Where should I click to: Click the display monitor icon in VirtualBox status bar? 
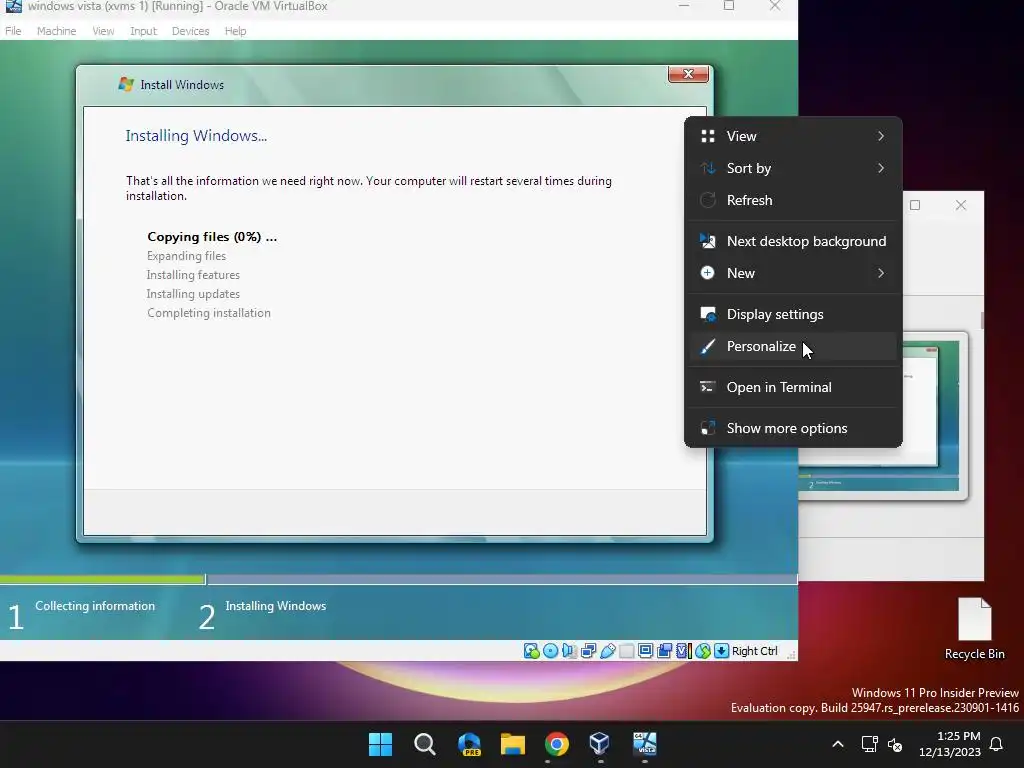pos(645,650)
